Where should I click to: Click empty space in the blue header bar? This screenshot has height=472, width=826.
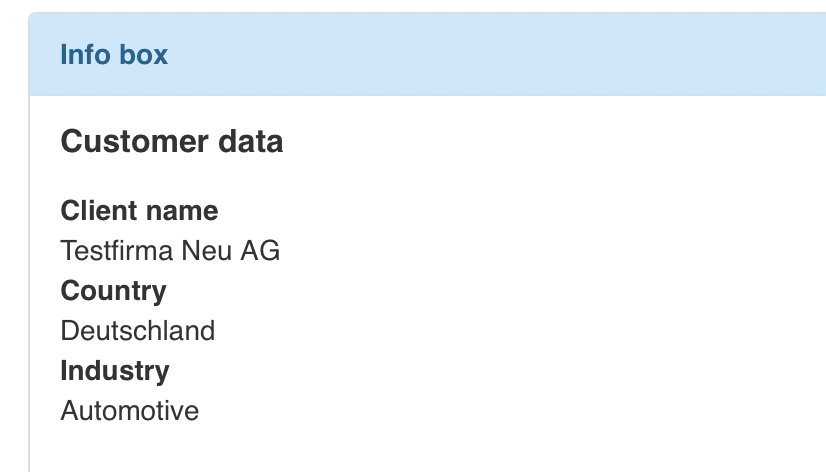click(x=500, y=54)
